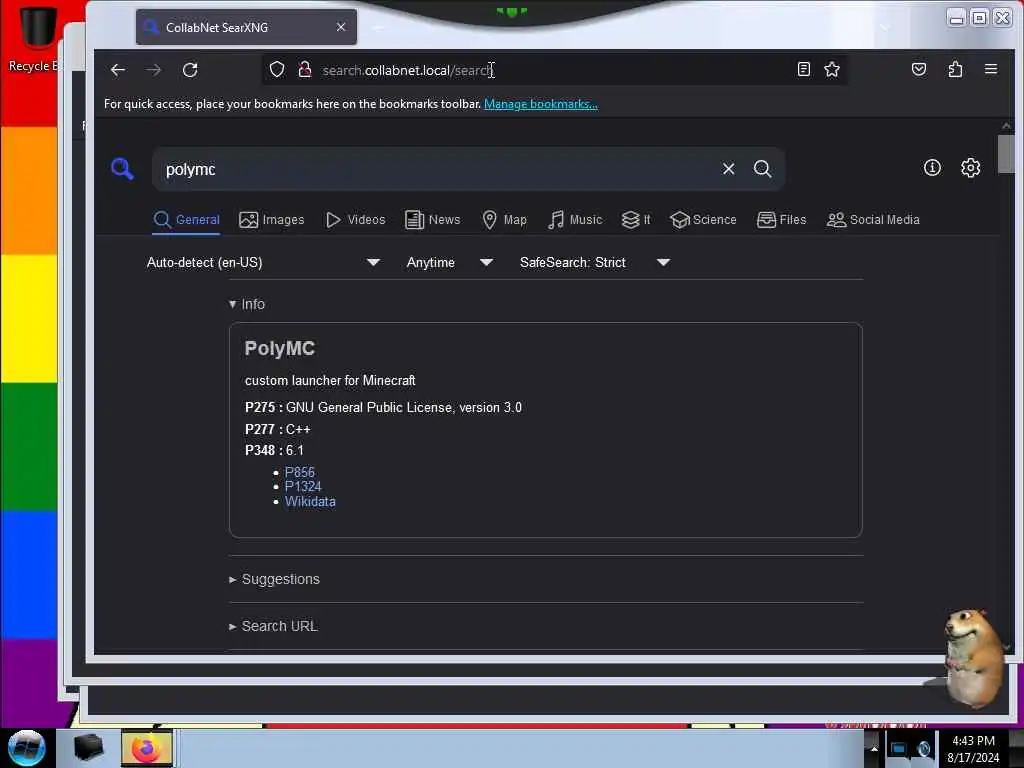Click the SearXNG magnifier logo
1024x768 pixels.
coord(122,168)
